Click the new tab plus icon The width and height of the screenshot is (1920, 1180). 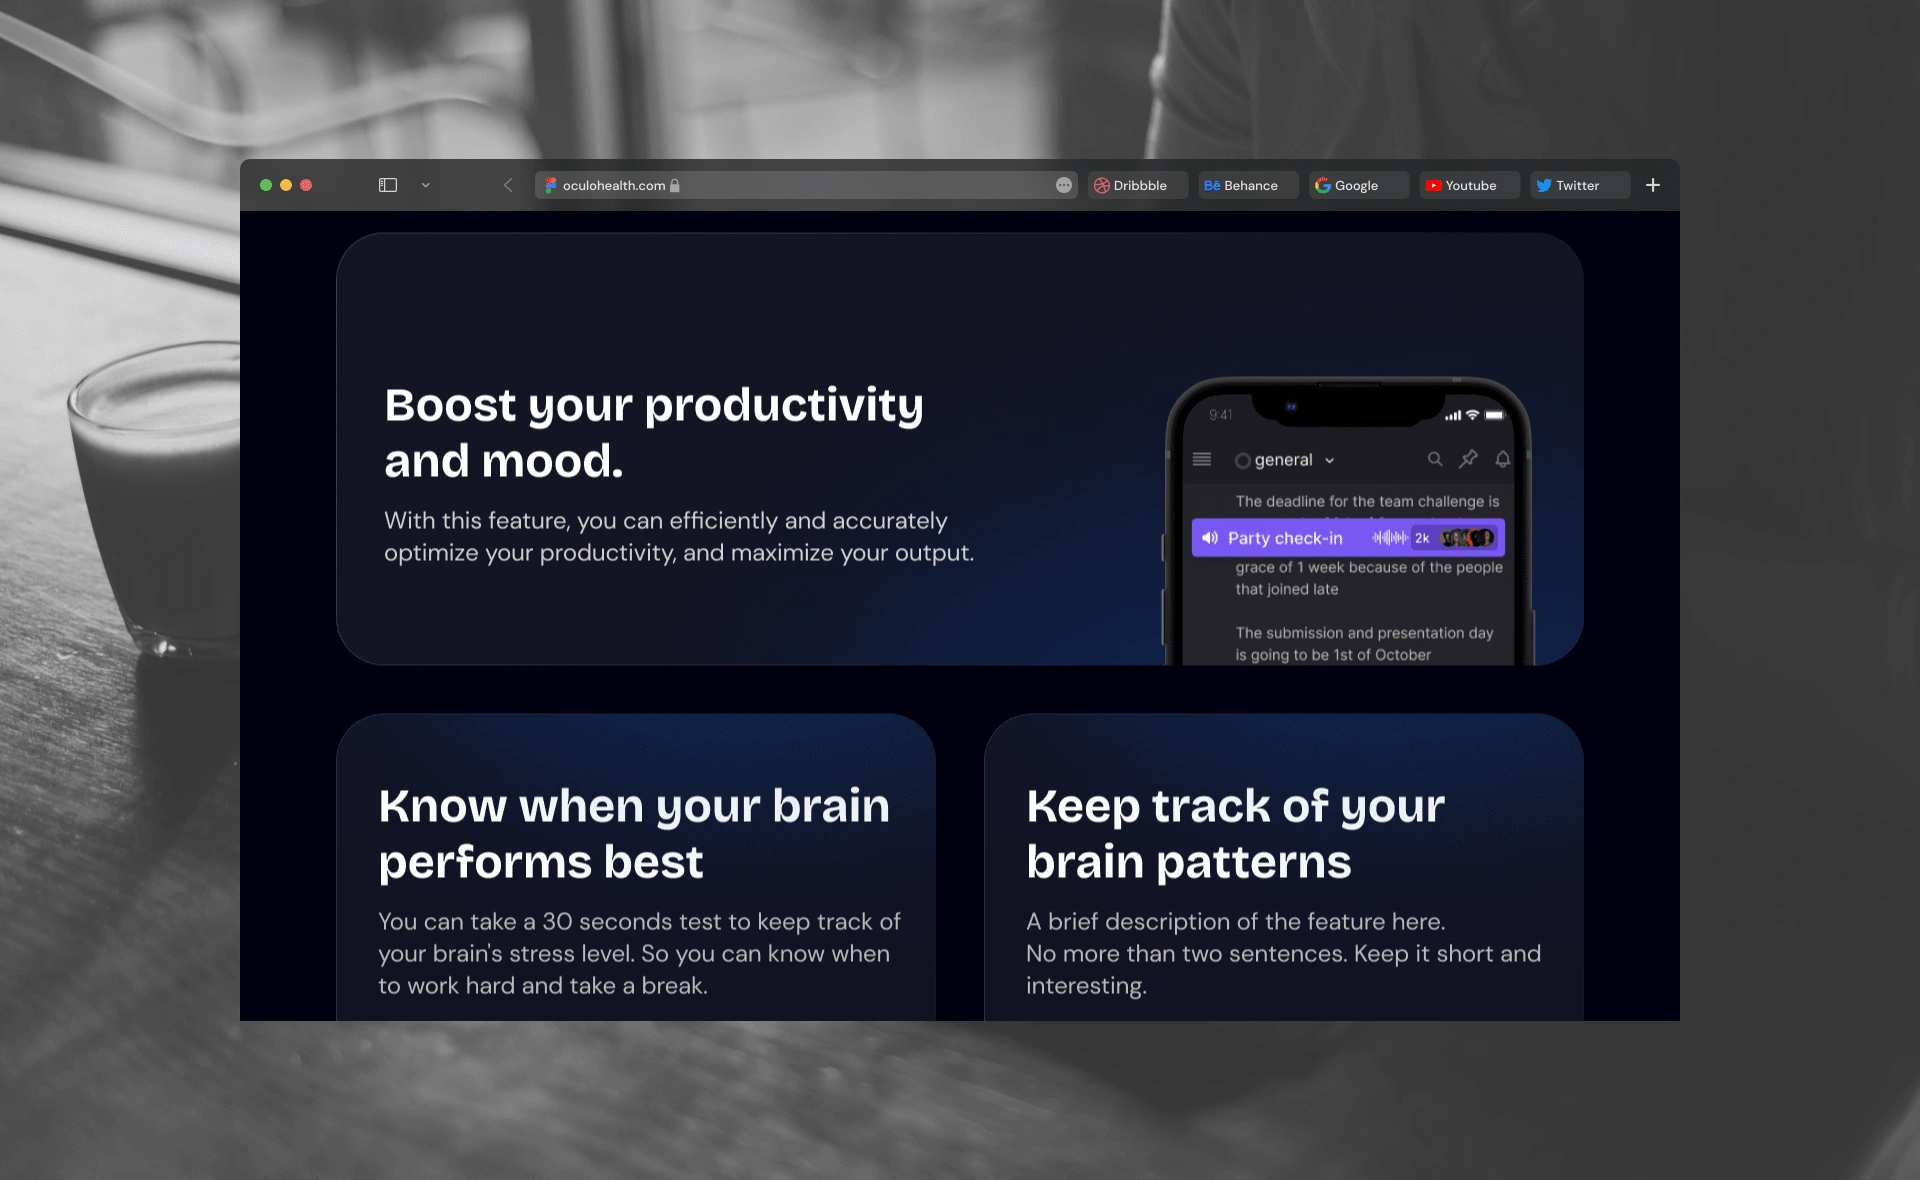1653,182
